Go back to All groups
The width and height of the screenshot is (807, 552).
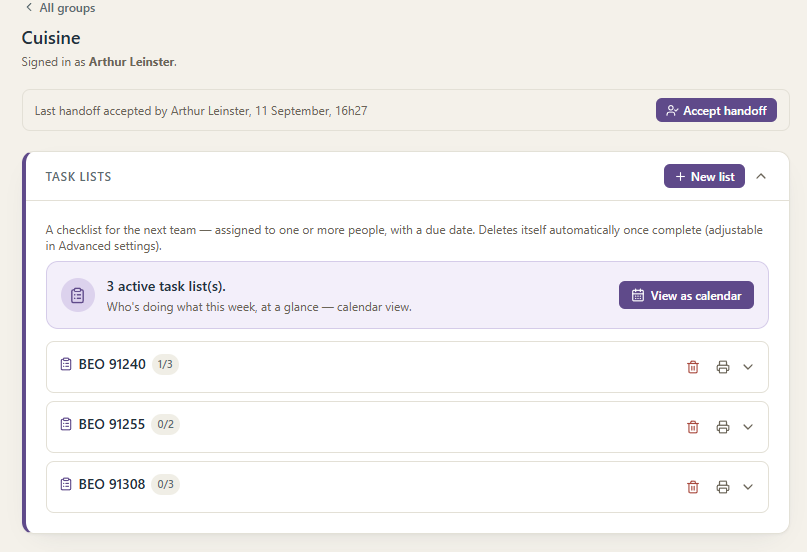(x=61, y=8)
